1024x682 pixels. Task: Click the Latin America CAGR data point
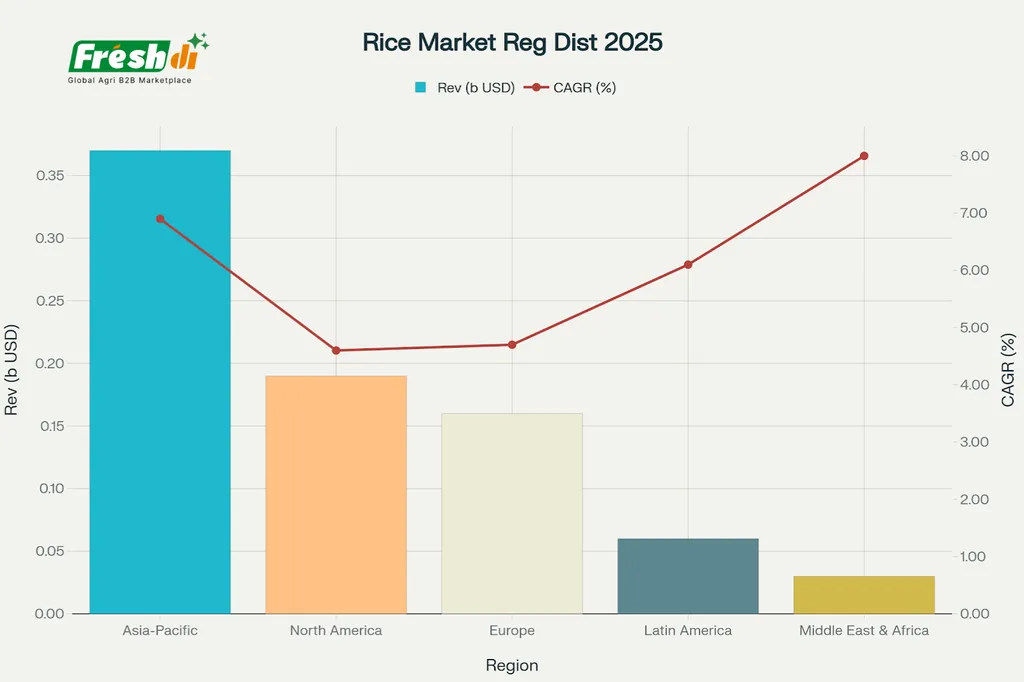tap(688, 265)
